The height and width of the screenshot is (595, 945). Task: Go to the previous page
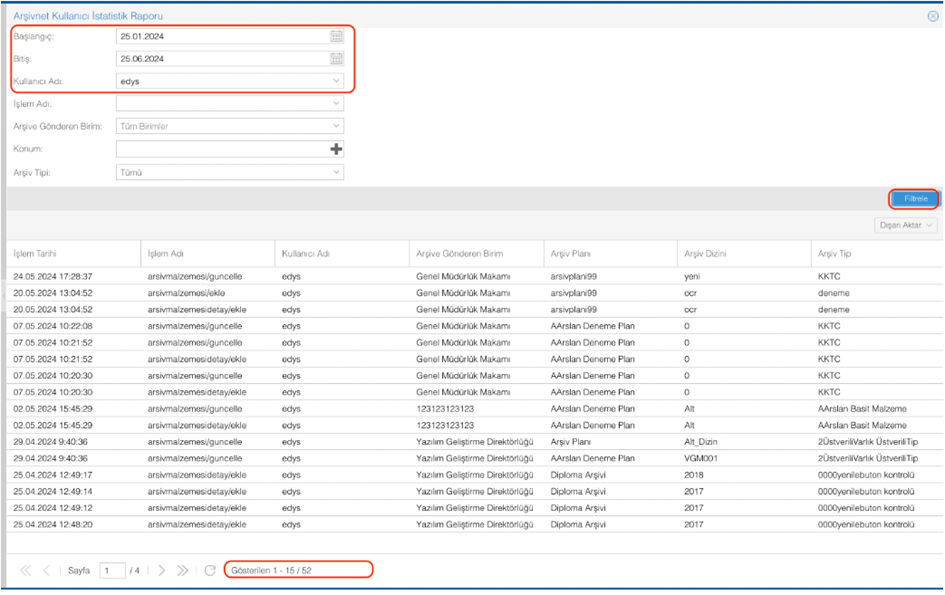pos(46,570)
